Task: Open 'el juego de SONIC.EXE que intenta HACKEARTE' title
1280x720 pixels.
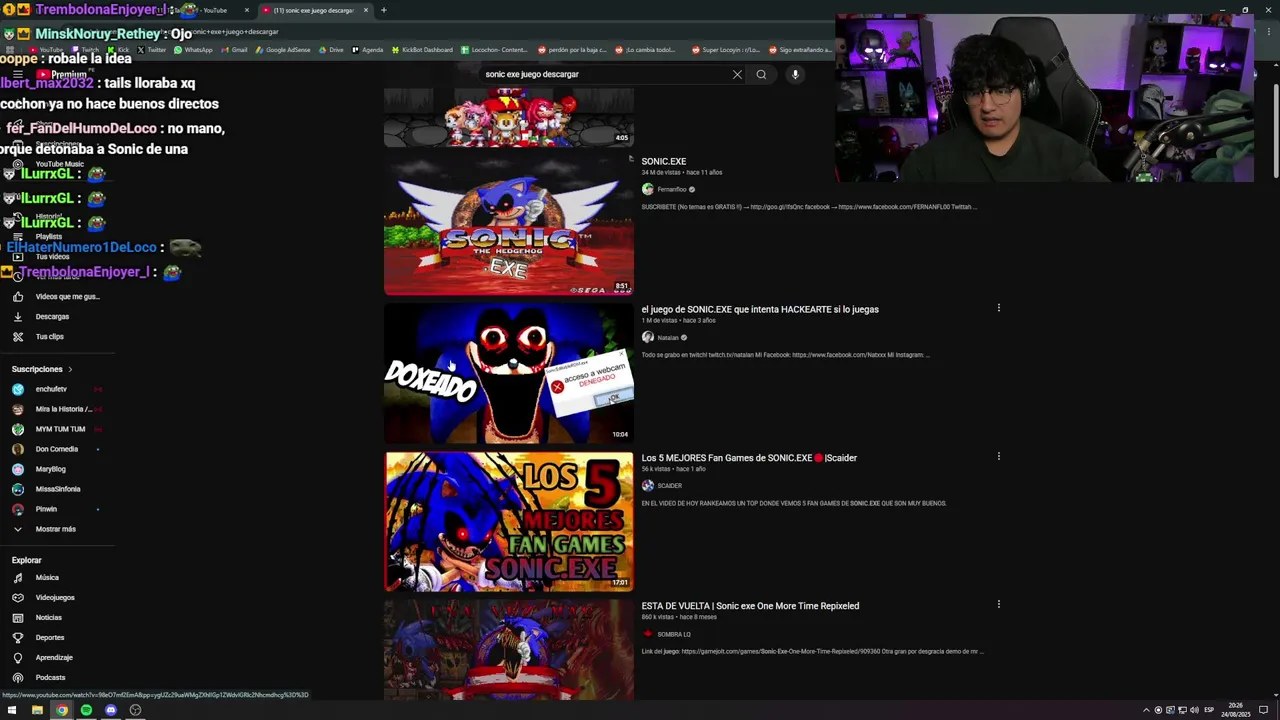Action: tap(760, 309)
